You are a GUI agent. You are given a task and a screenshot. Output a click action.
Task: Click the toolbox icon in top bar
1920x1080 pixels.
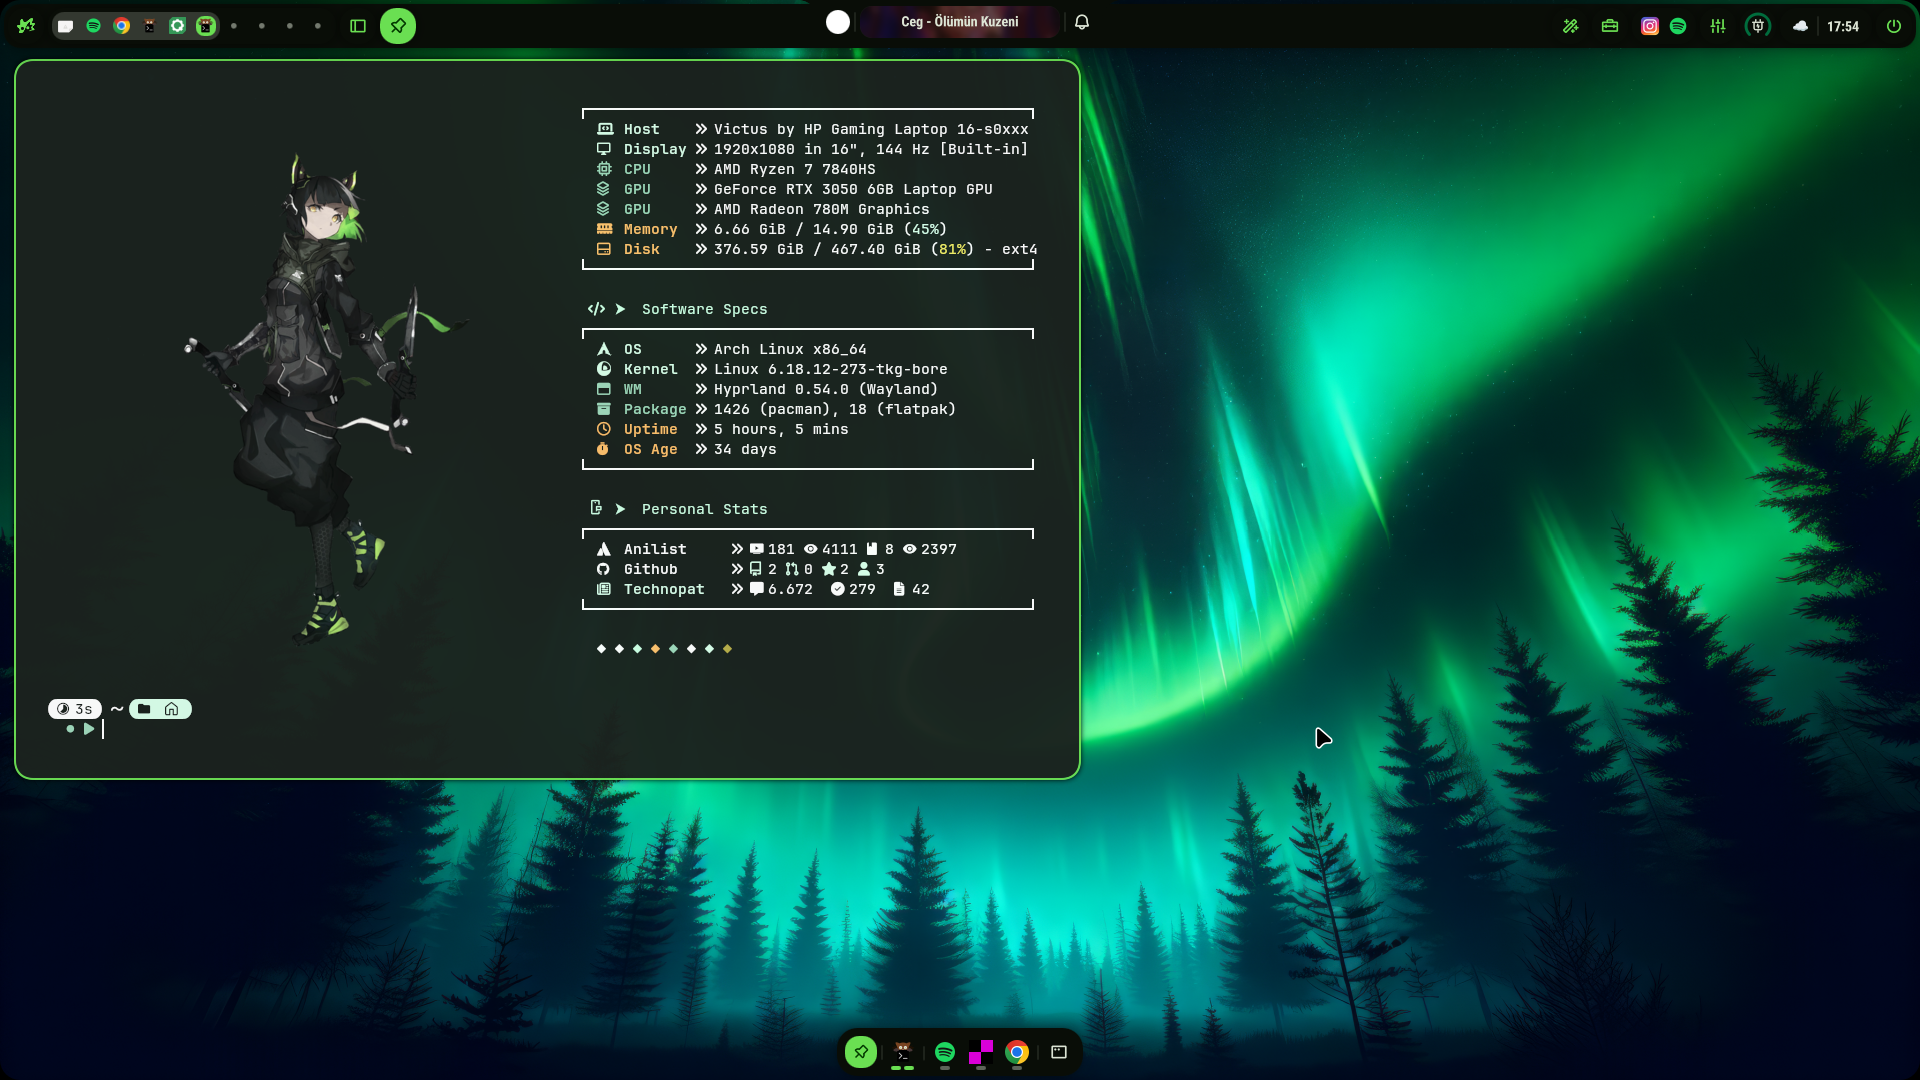pos(1610,26)
